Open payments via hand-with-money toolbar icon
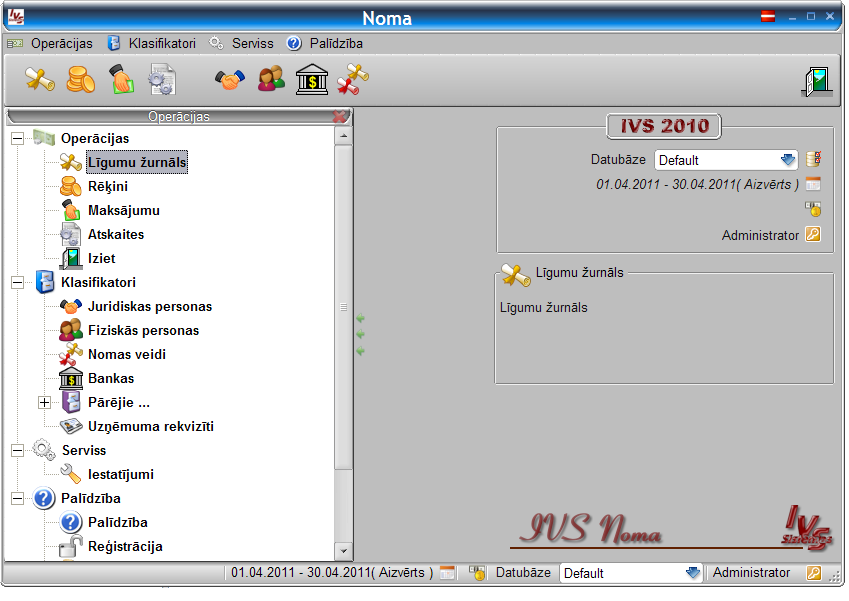The image size is (849, 601). coord(122,80)
